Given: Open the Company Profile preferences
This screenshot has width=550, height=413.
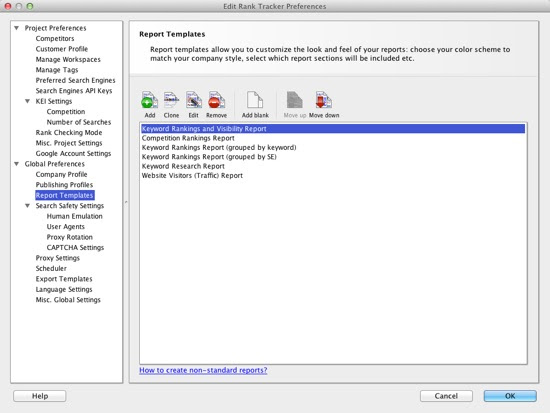Looking at the screenshot, I should coord(61,174).
